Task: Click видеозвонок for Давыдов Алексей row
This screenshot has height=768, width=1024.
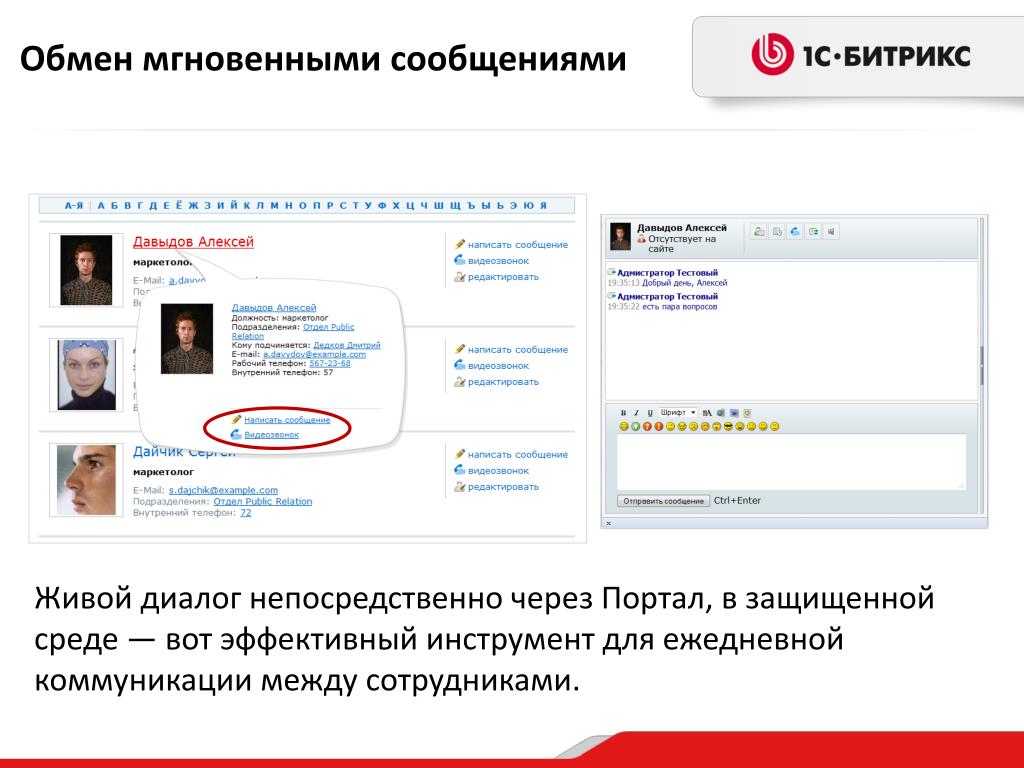Action: click(x=498, y=261)
